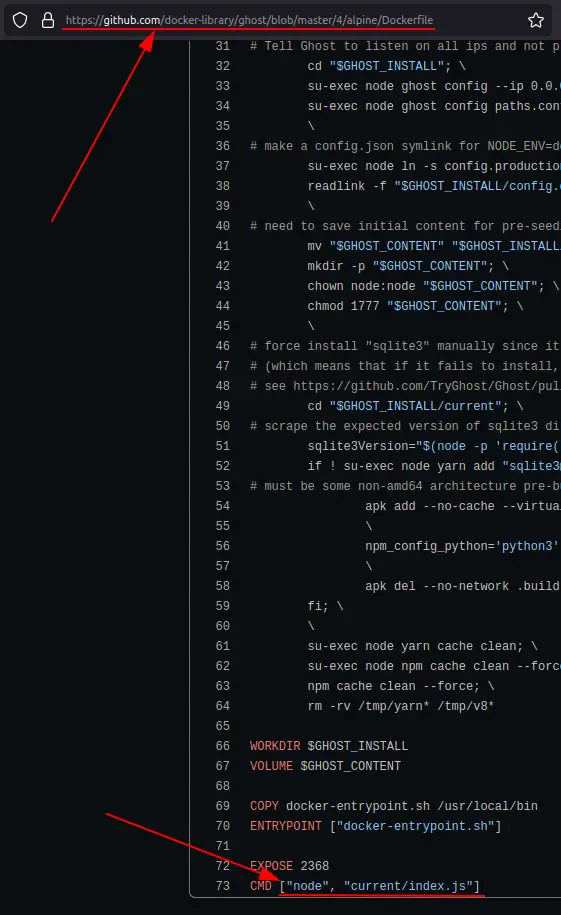
Task: Select line number 40
Action: 222,226
